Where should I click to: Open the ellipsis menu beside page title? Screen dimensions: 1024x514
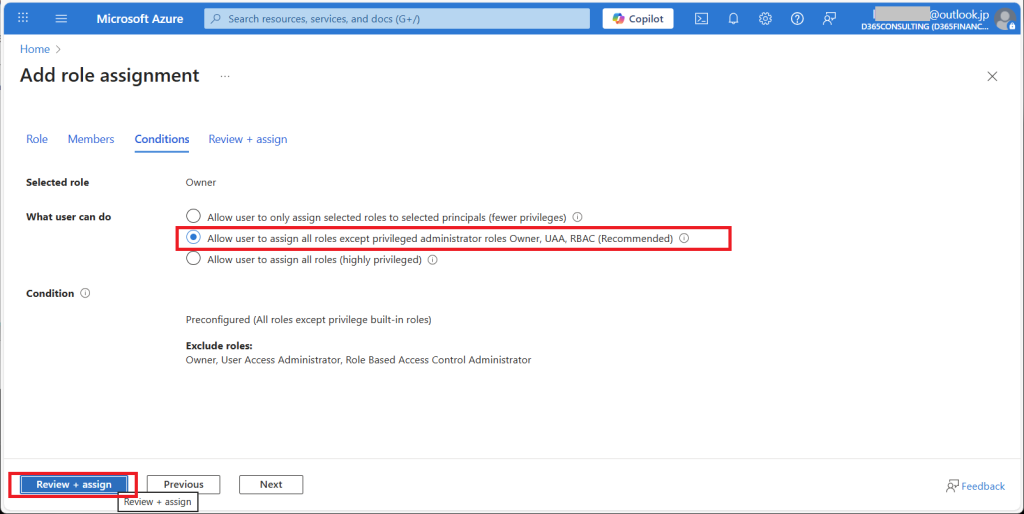pos(225,76)
